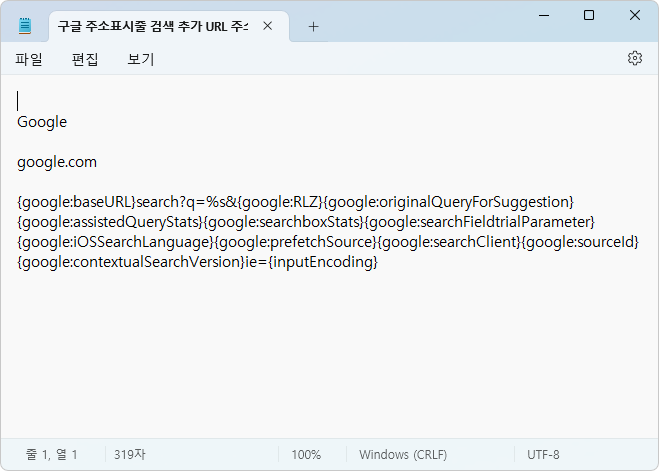Click {google:searchFieldtrialParameter} text
Image resolution: width=659 pixels, height=471 pixels.
(479, 222)
